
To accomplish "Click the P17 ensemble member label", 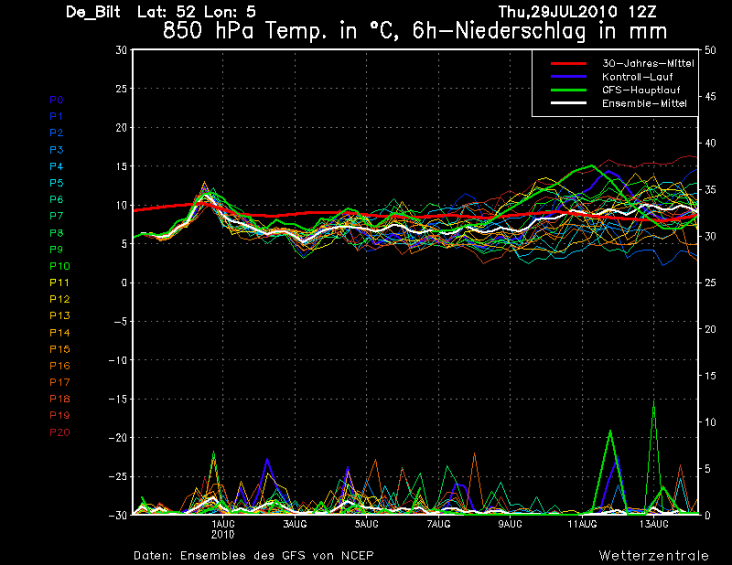I will [x=60, y=382].
